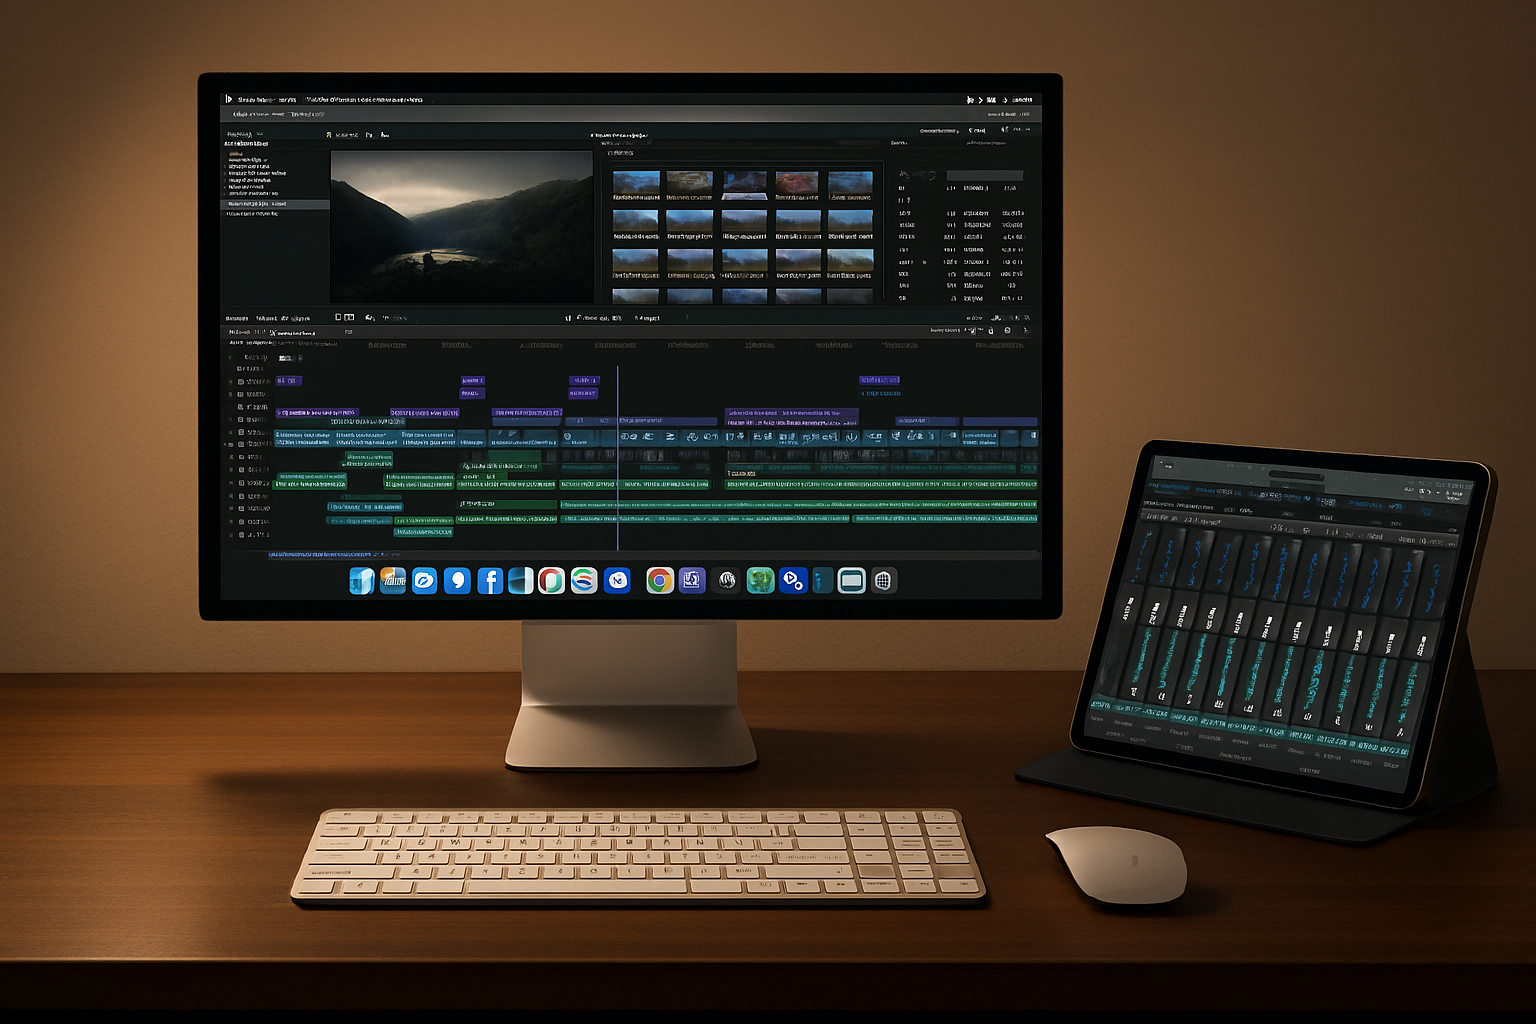1536x1024 pixels.
Task: Switch to the second tab under the title bar
Action: tap(305, 114)
